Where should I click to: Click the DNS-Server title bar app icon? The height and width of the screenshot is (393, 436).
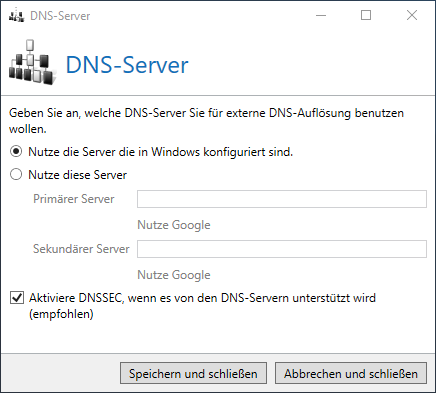pos(16,15)
